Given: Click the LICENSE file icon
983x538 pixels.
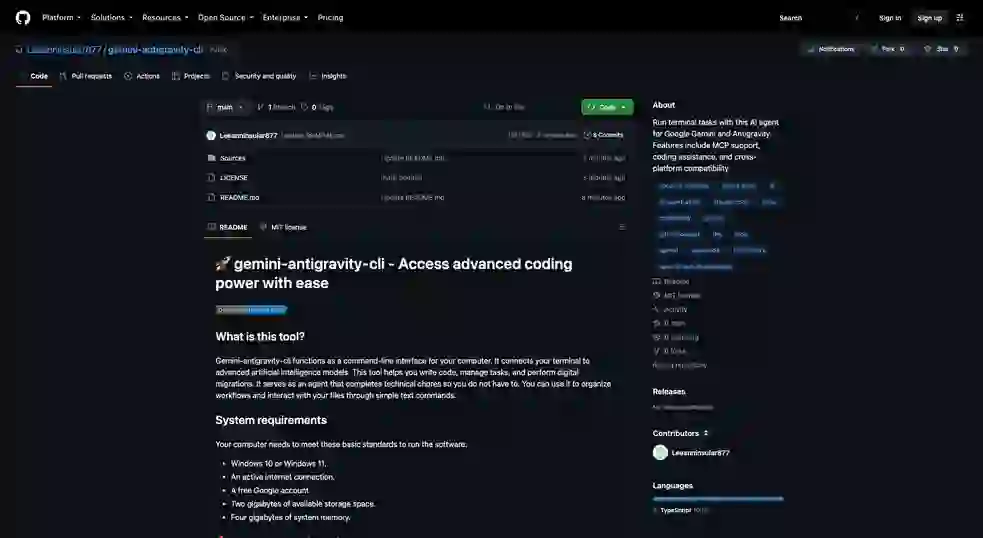Looking at the screenshot, I should (x=211, y=177).
